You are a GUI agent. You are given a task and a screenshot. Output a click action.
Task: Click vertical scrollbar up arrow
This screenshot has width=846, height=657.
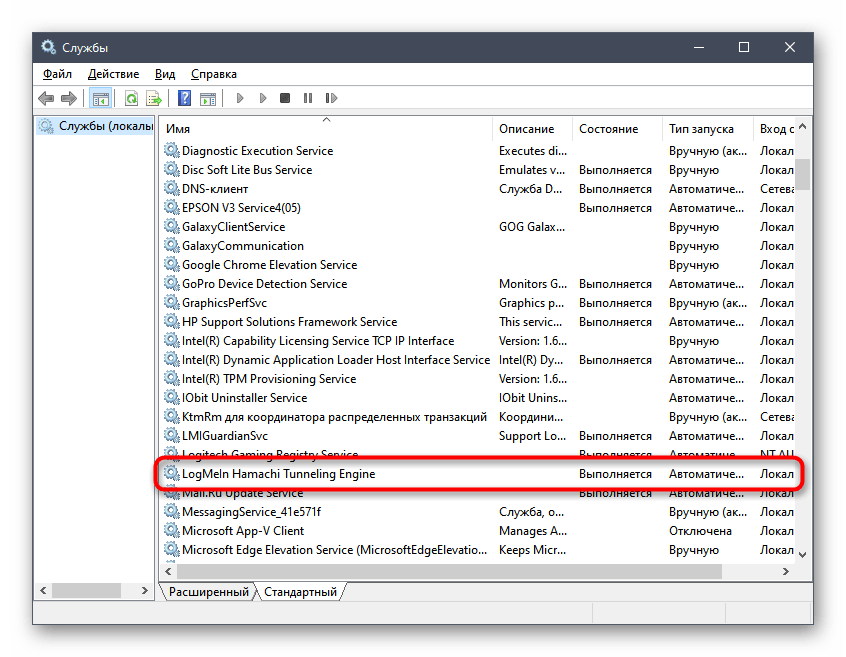click(802, 127)
